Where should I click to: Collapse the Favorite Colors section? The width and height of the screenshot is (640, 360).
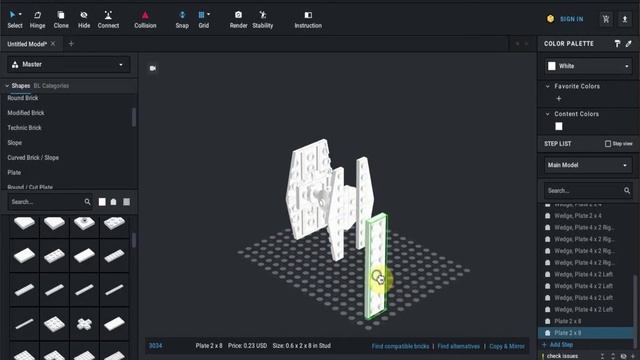(x=548, y=86)
